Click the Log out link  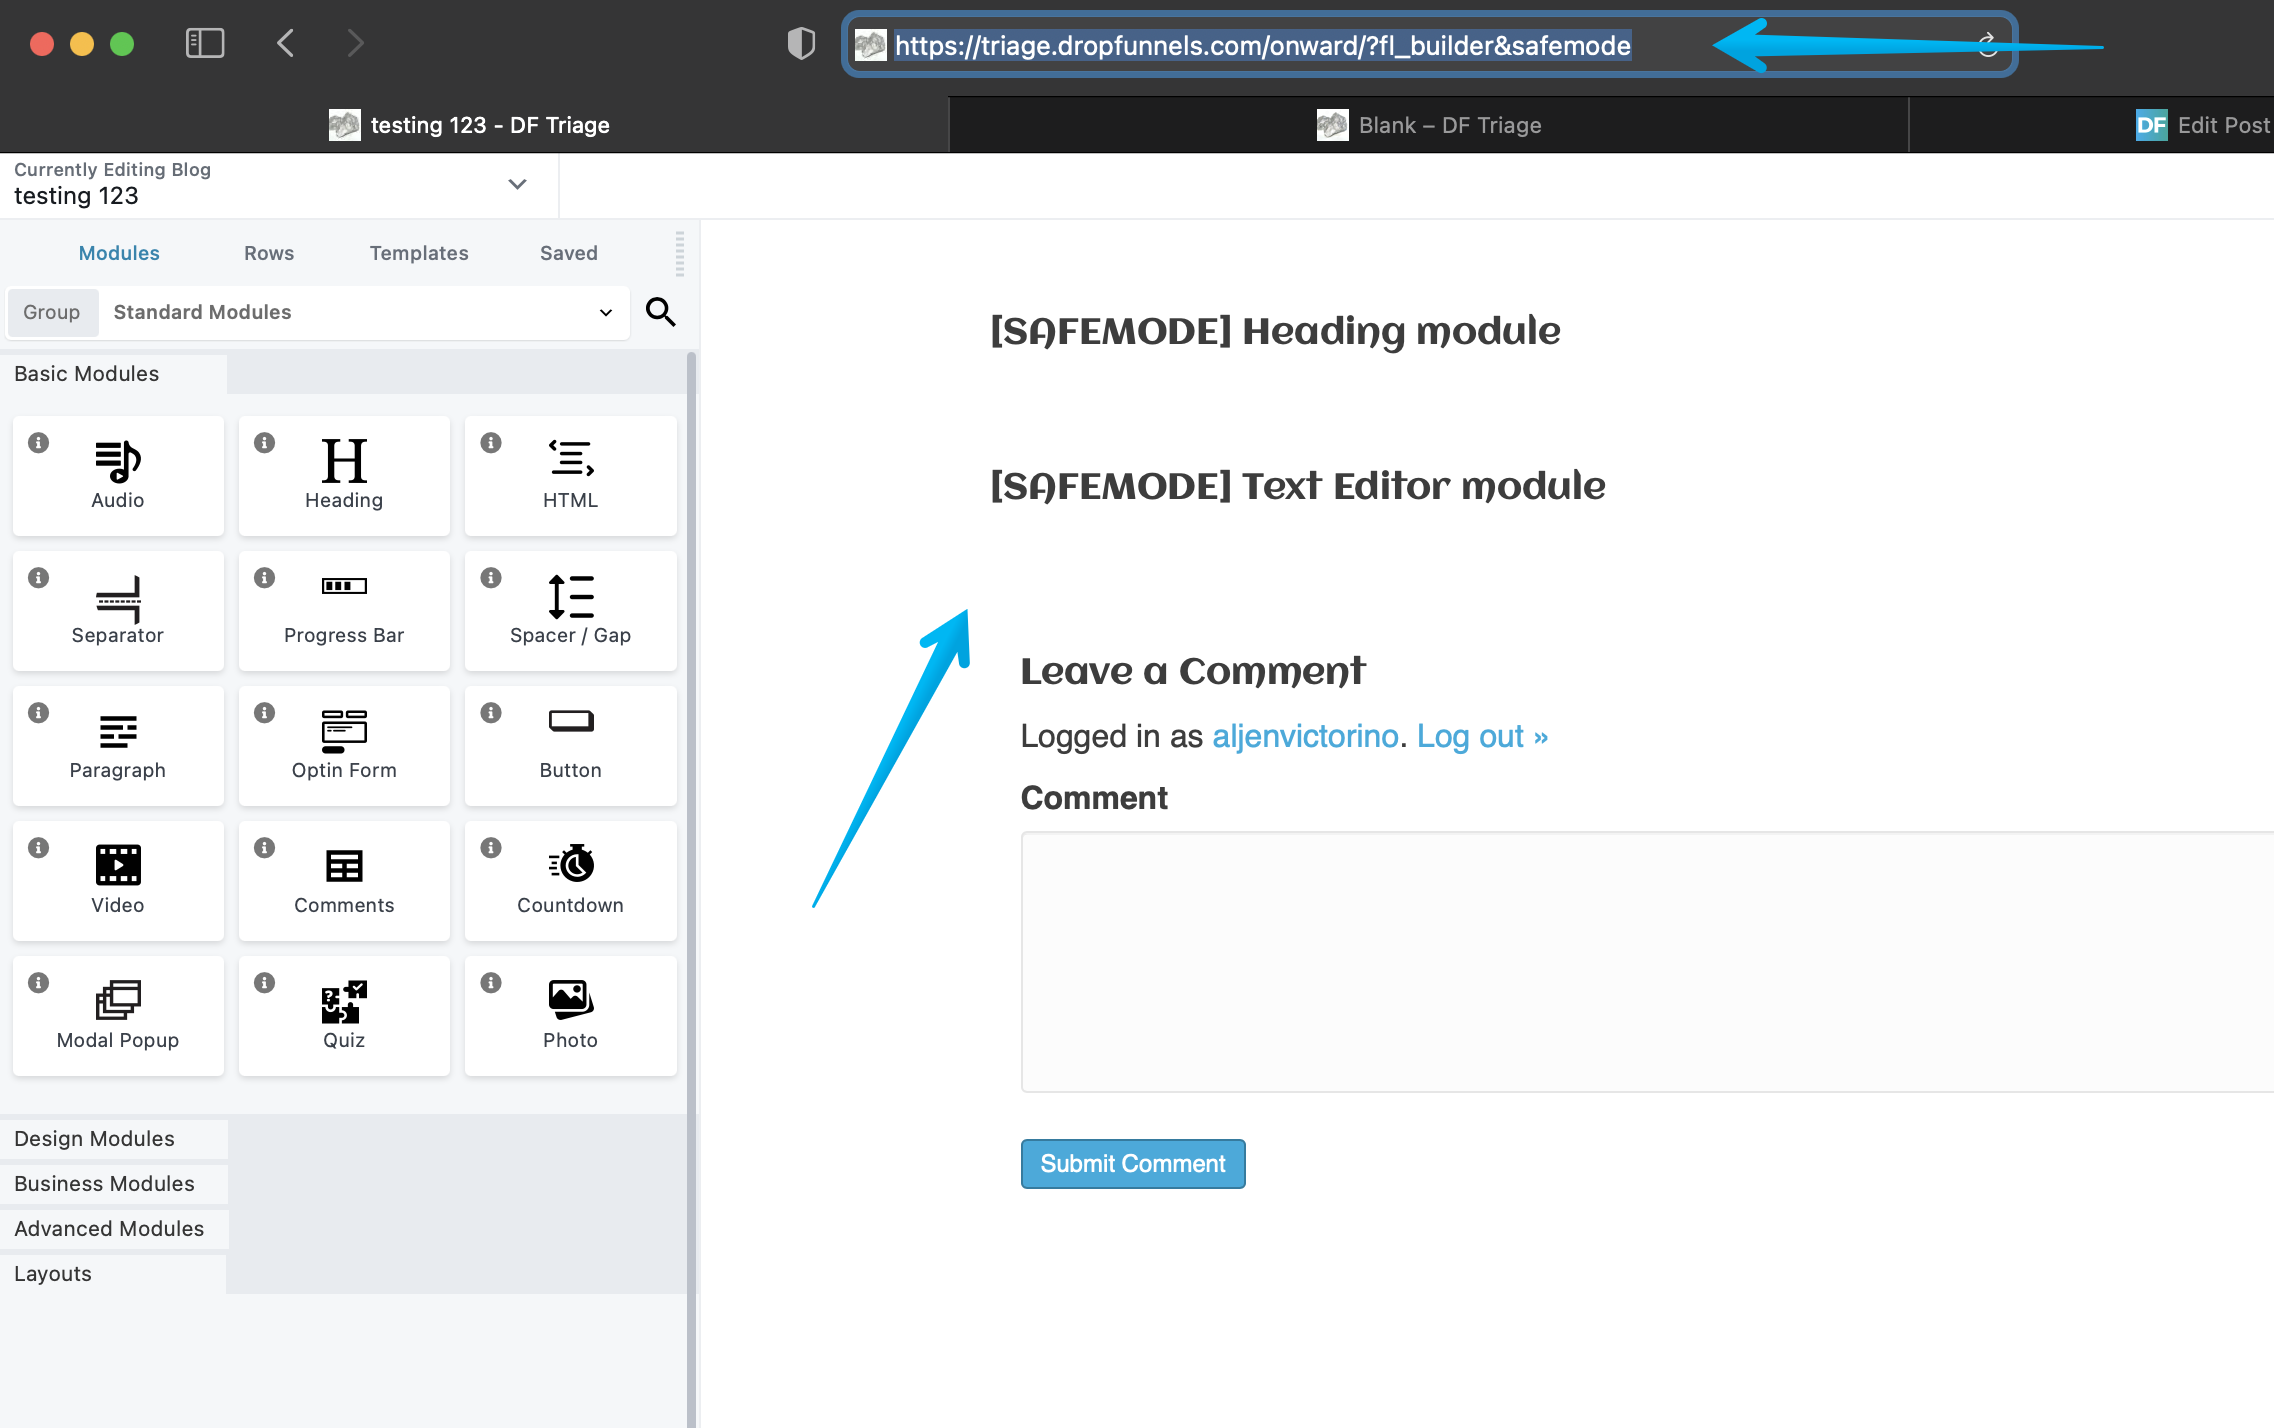1480,735
